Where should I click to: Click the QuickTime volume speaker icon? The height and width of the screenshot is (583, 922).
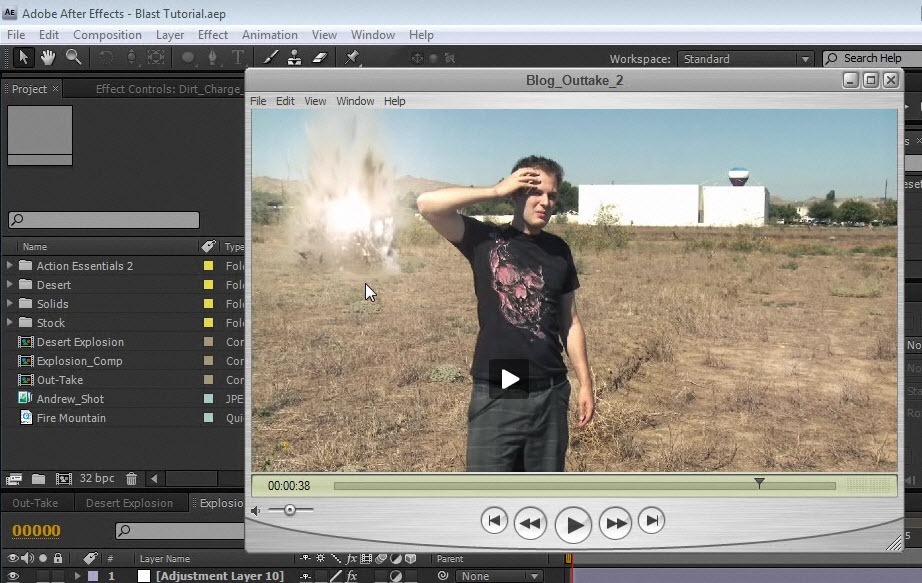(x=256, y=511)
